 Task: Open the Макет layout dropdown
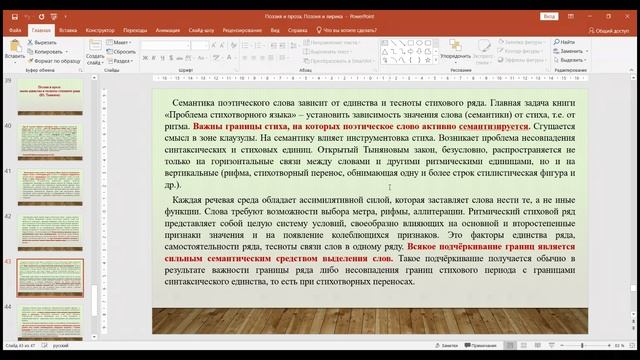point(119,42)
